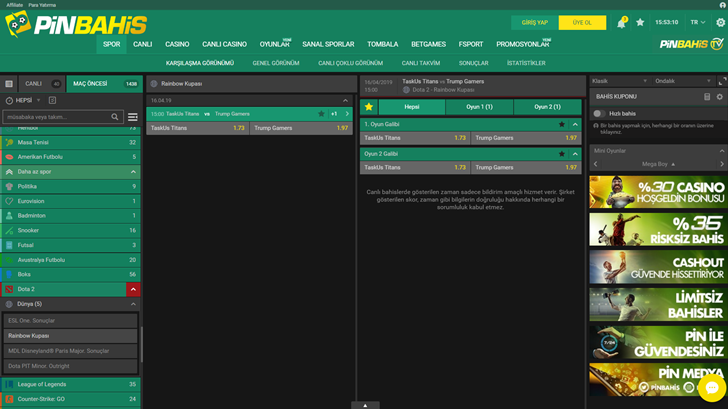The width and height of the screenshot is (728, 409).
Task: Expand bet slip fullscreen icon
Action: (x=722, y=81)
